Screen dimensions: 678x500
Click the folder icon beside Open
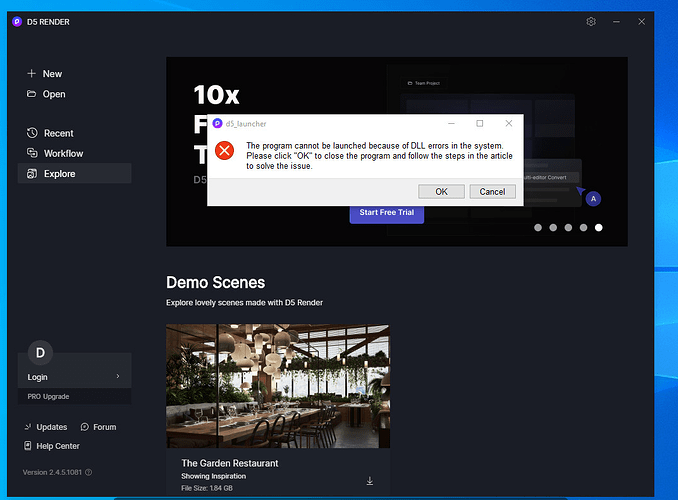32,93
